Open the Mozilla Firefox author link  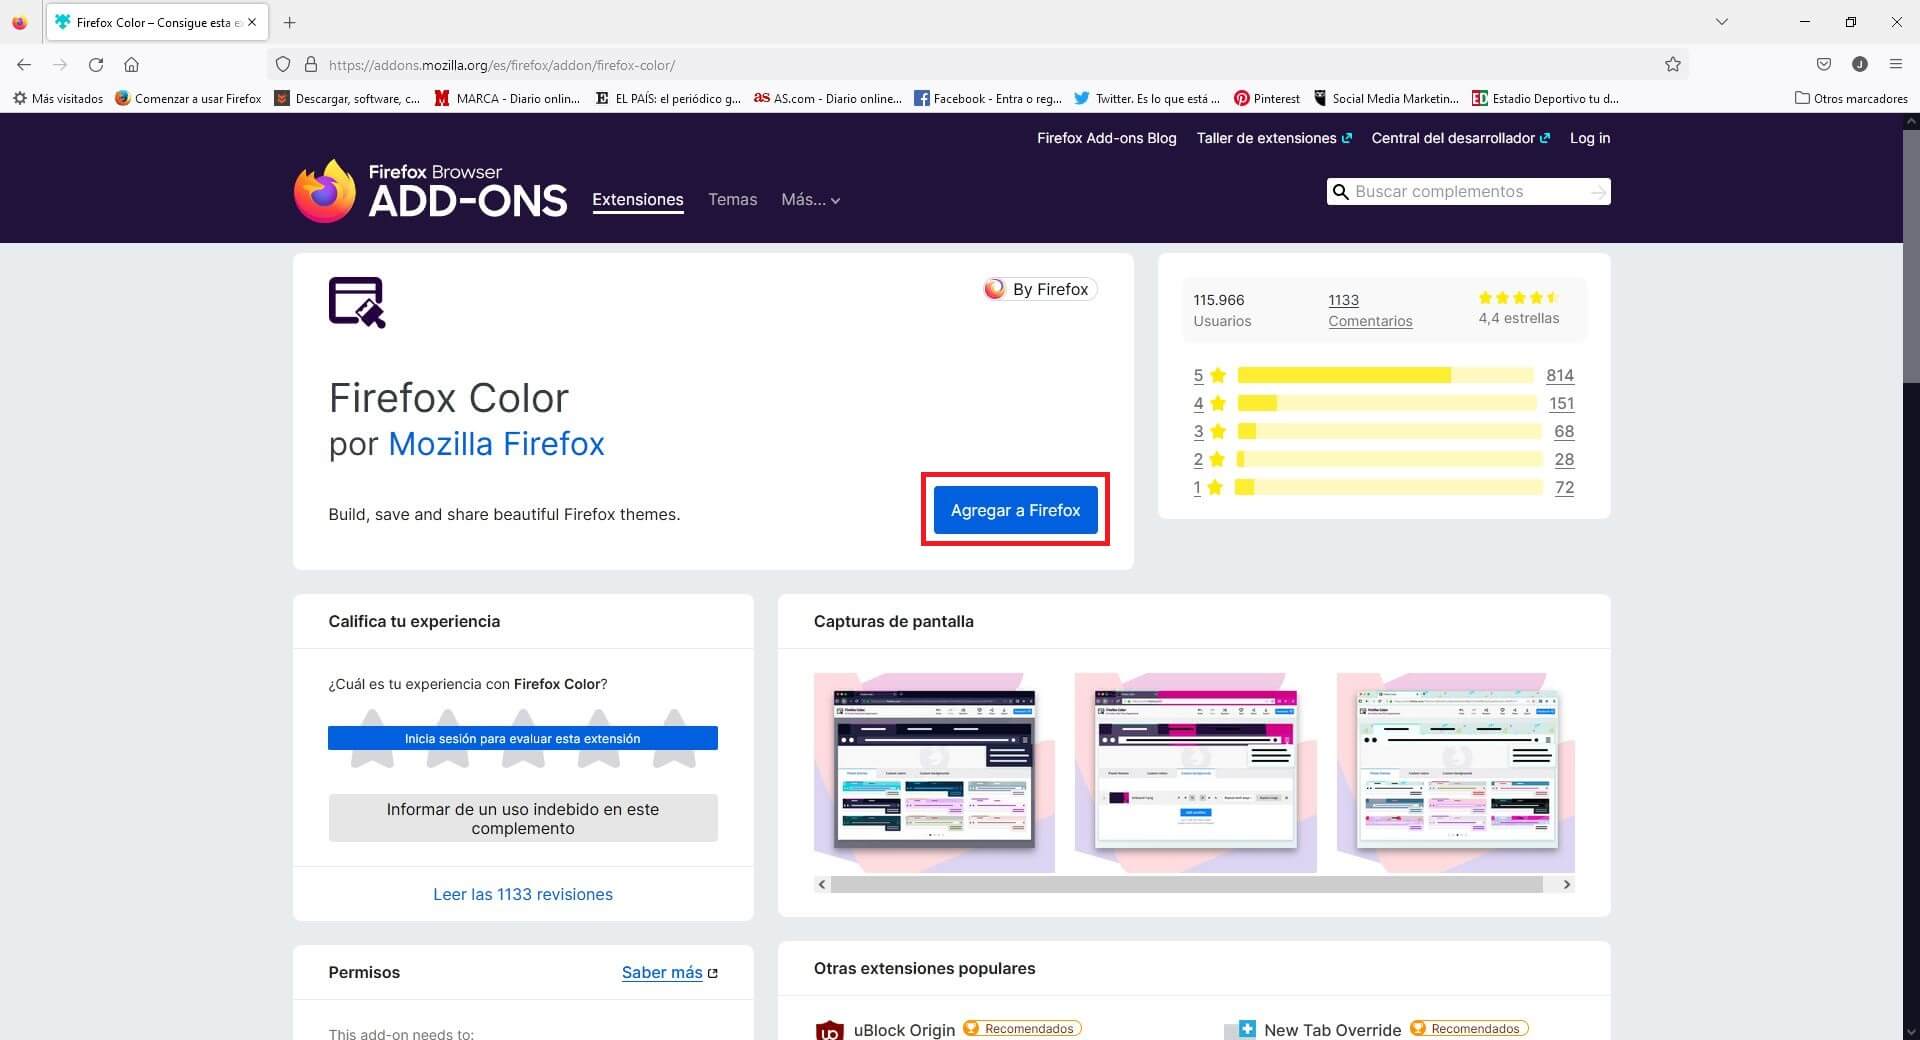tap(496, 443)
